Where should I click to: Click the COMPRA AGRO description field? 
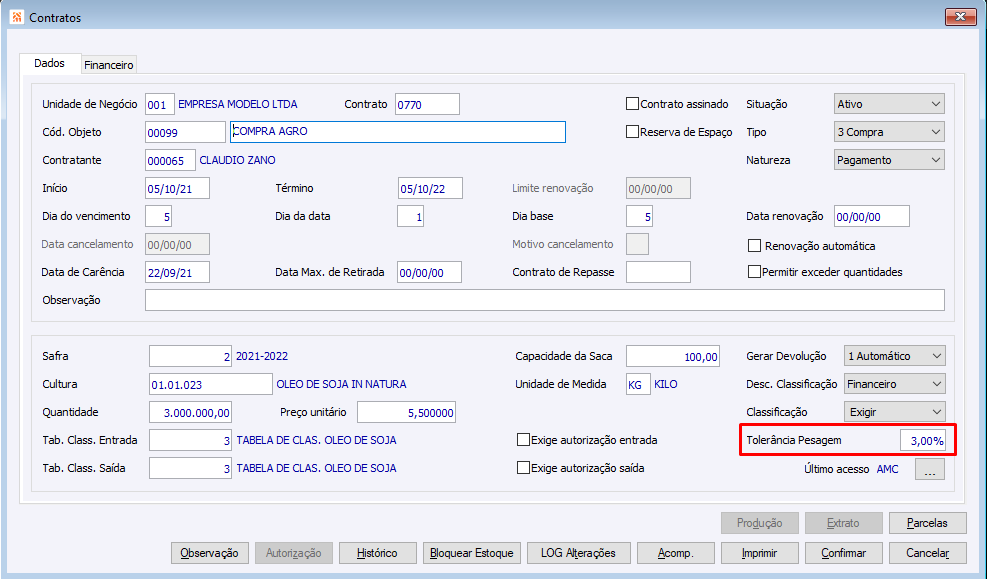point(398,132)
